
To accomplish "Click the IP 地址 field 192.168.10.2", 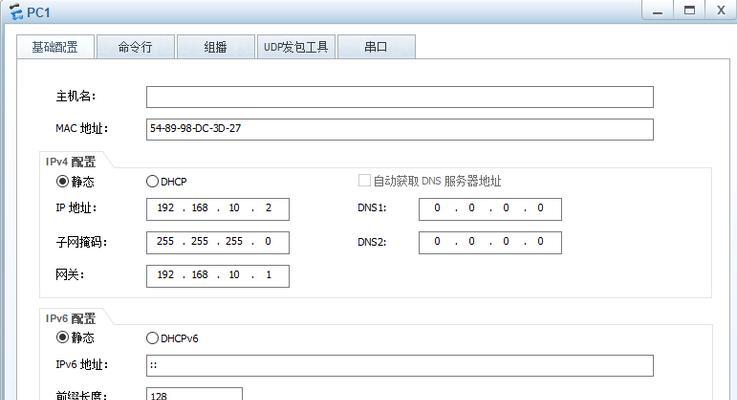I will (x=218, y=209).
